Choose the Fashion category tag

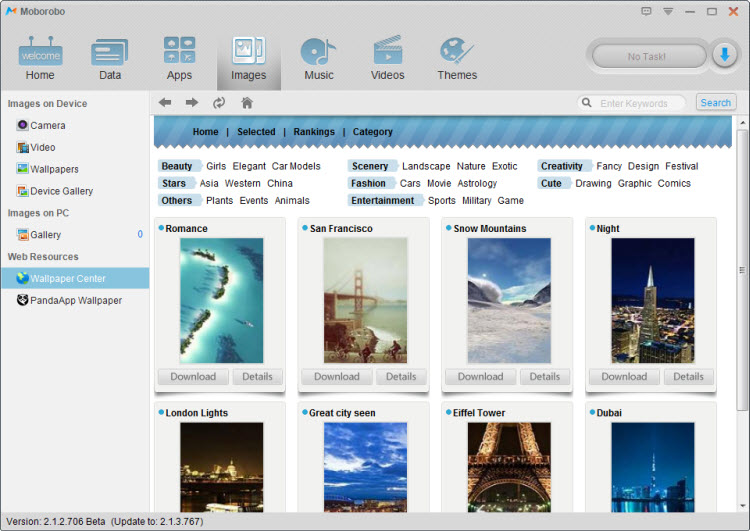[370, 183]
